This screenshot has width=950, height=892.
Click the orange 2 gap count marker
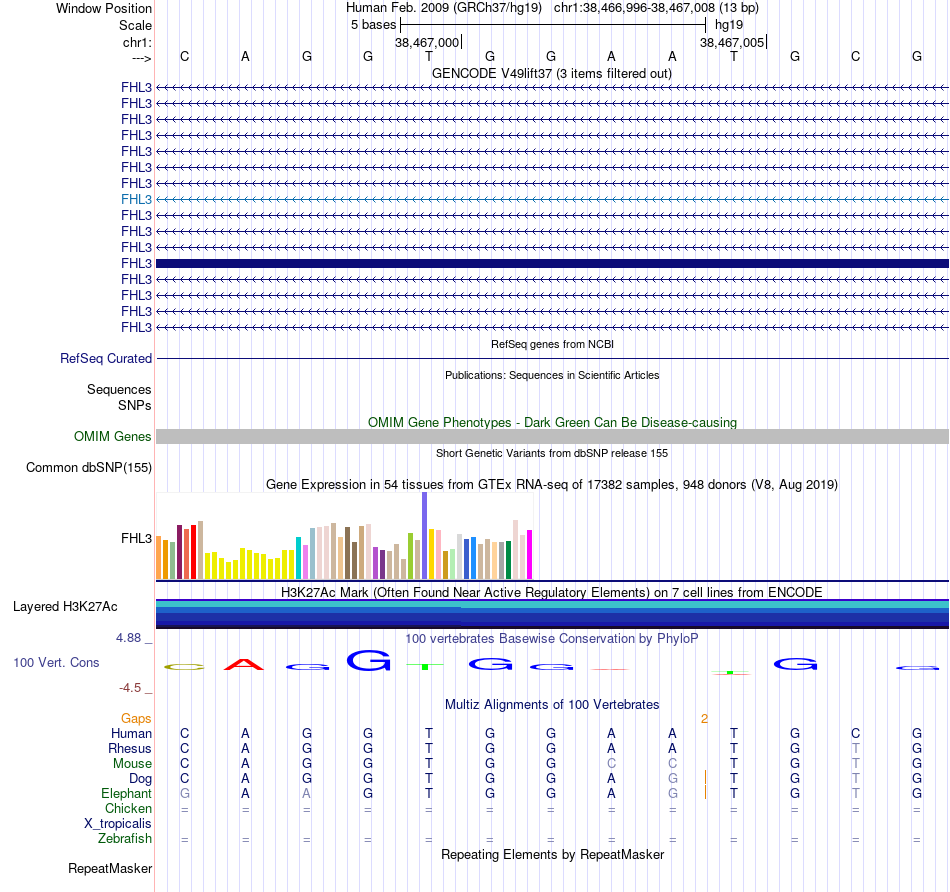[x=704, y=719]
